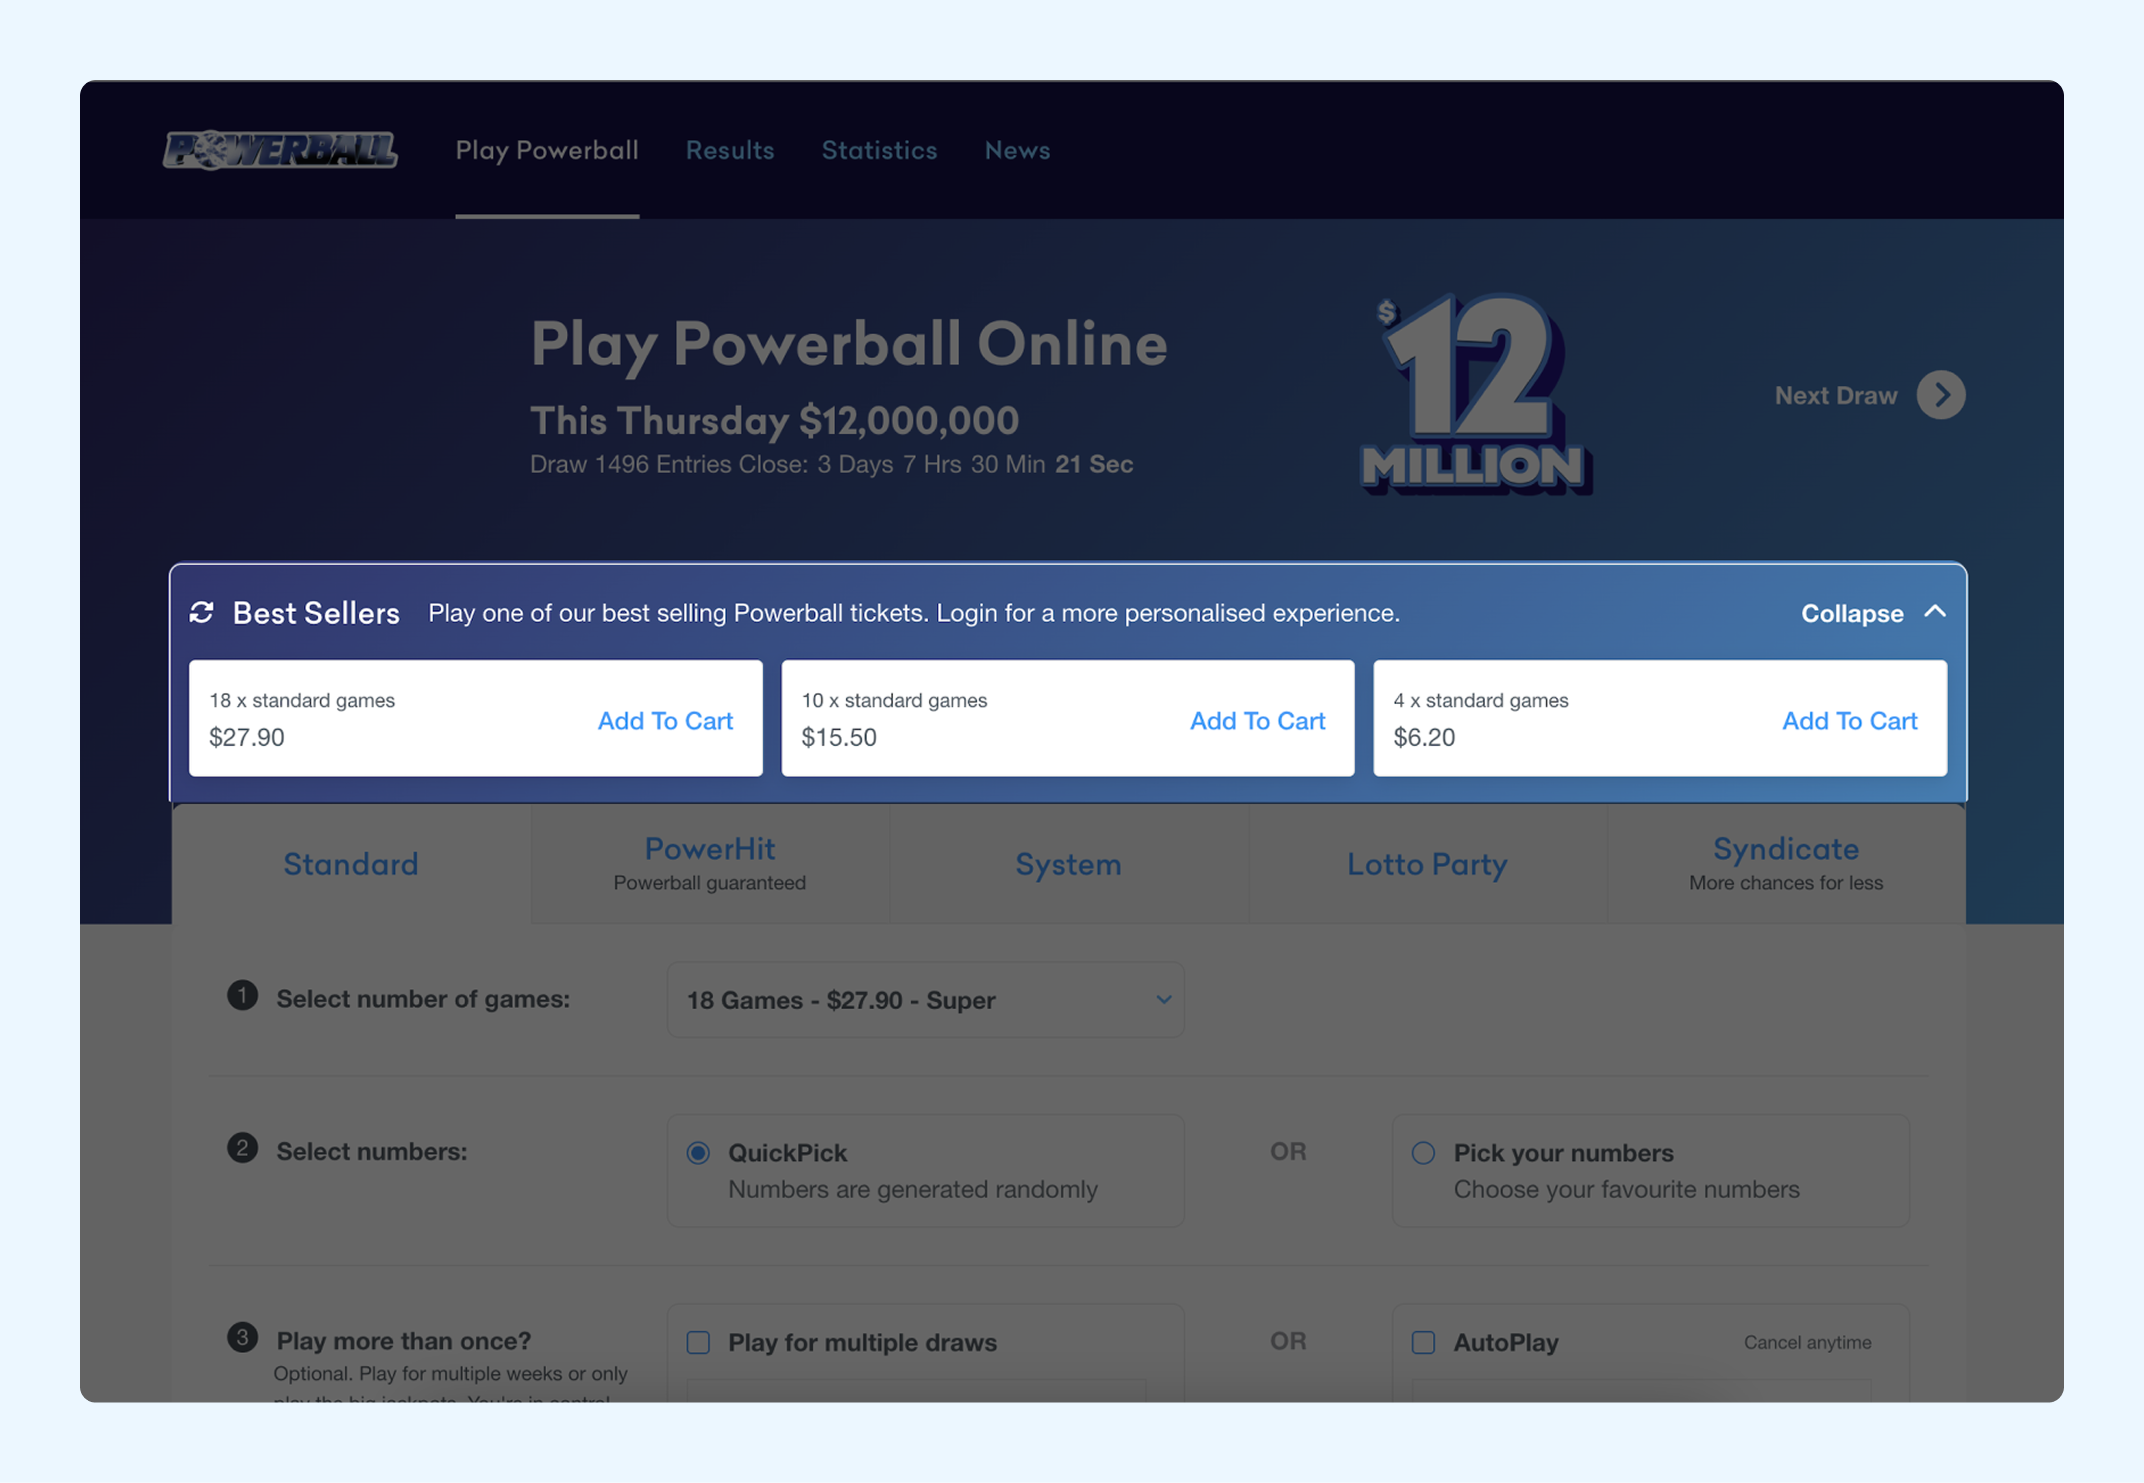The height and width of the screenshot is (1483, 2144).
Task: Click the $27.90 price text
Action: coord(247,737)
